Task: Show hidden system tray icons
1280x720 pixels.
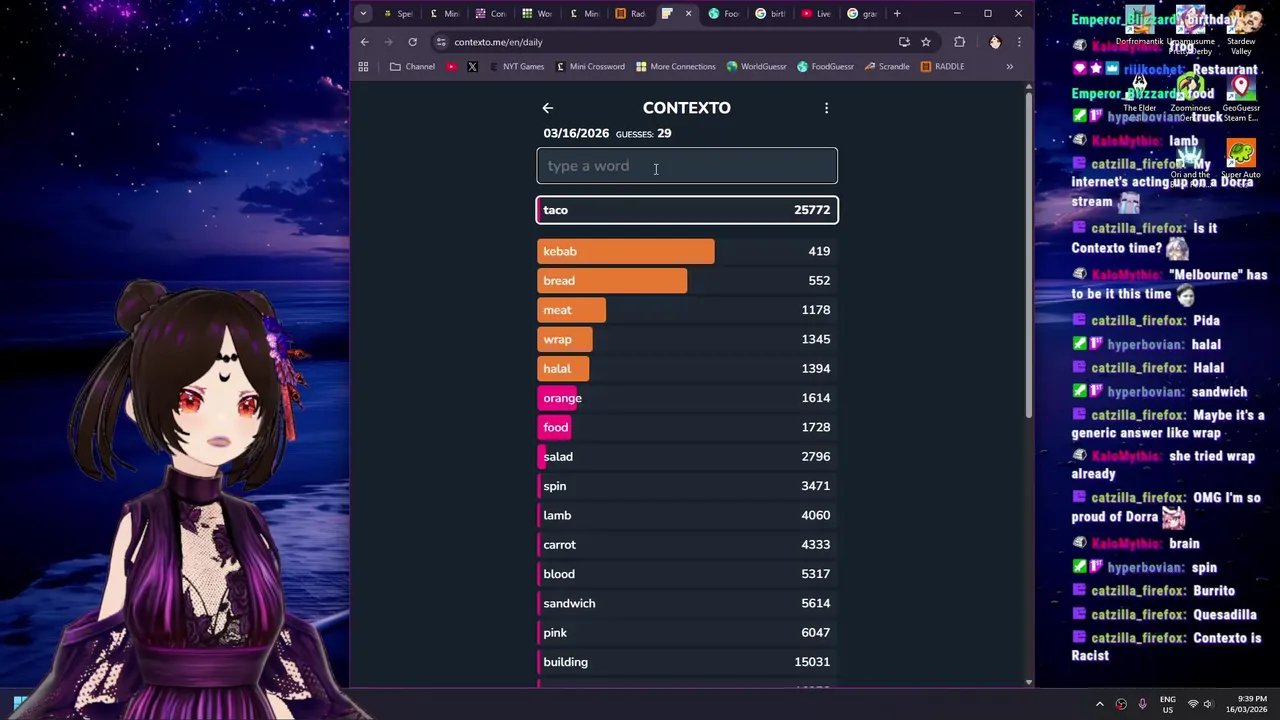Action: [x=1099, y=704]
